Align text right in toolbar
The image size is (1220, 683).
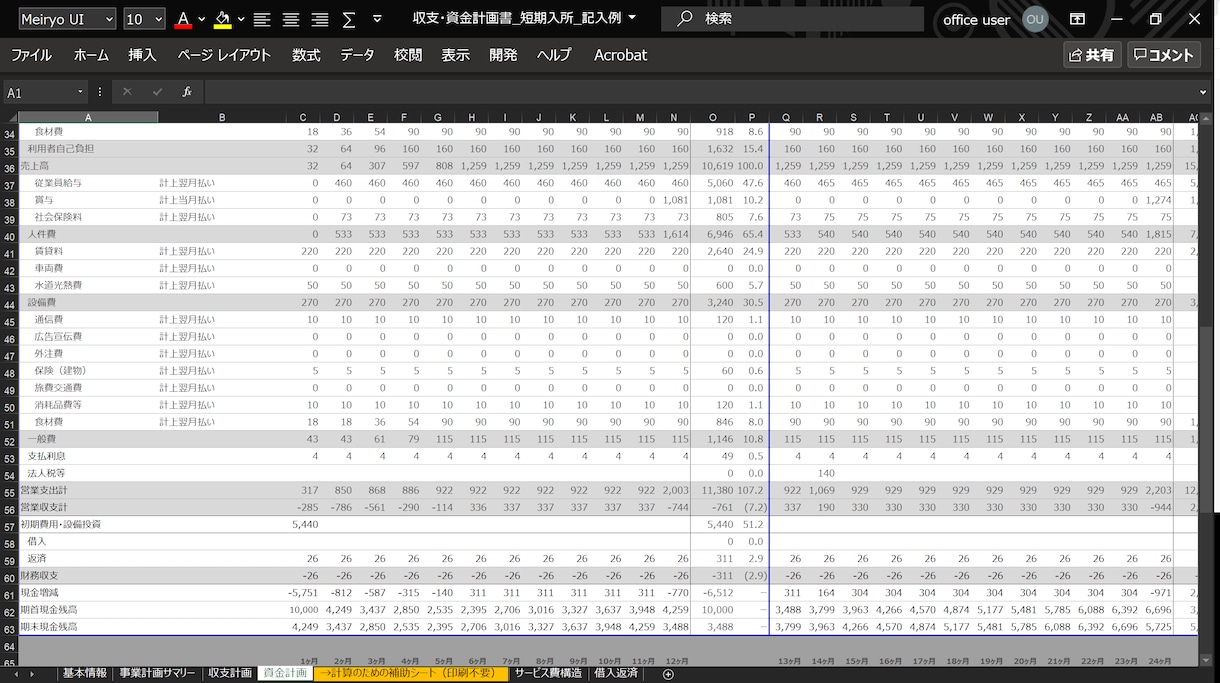320,19
